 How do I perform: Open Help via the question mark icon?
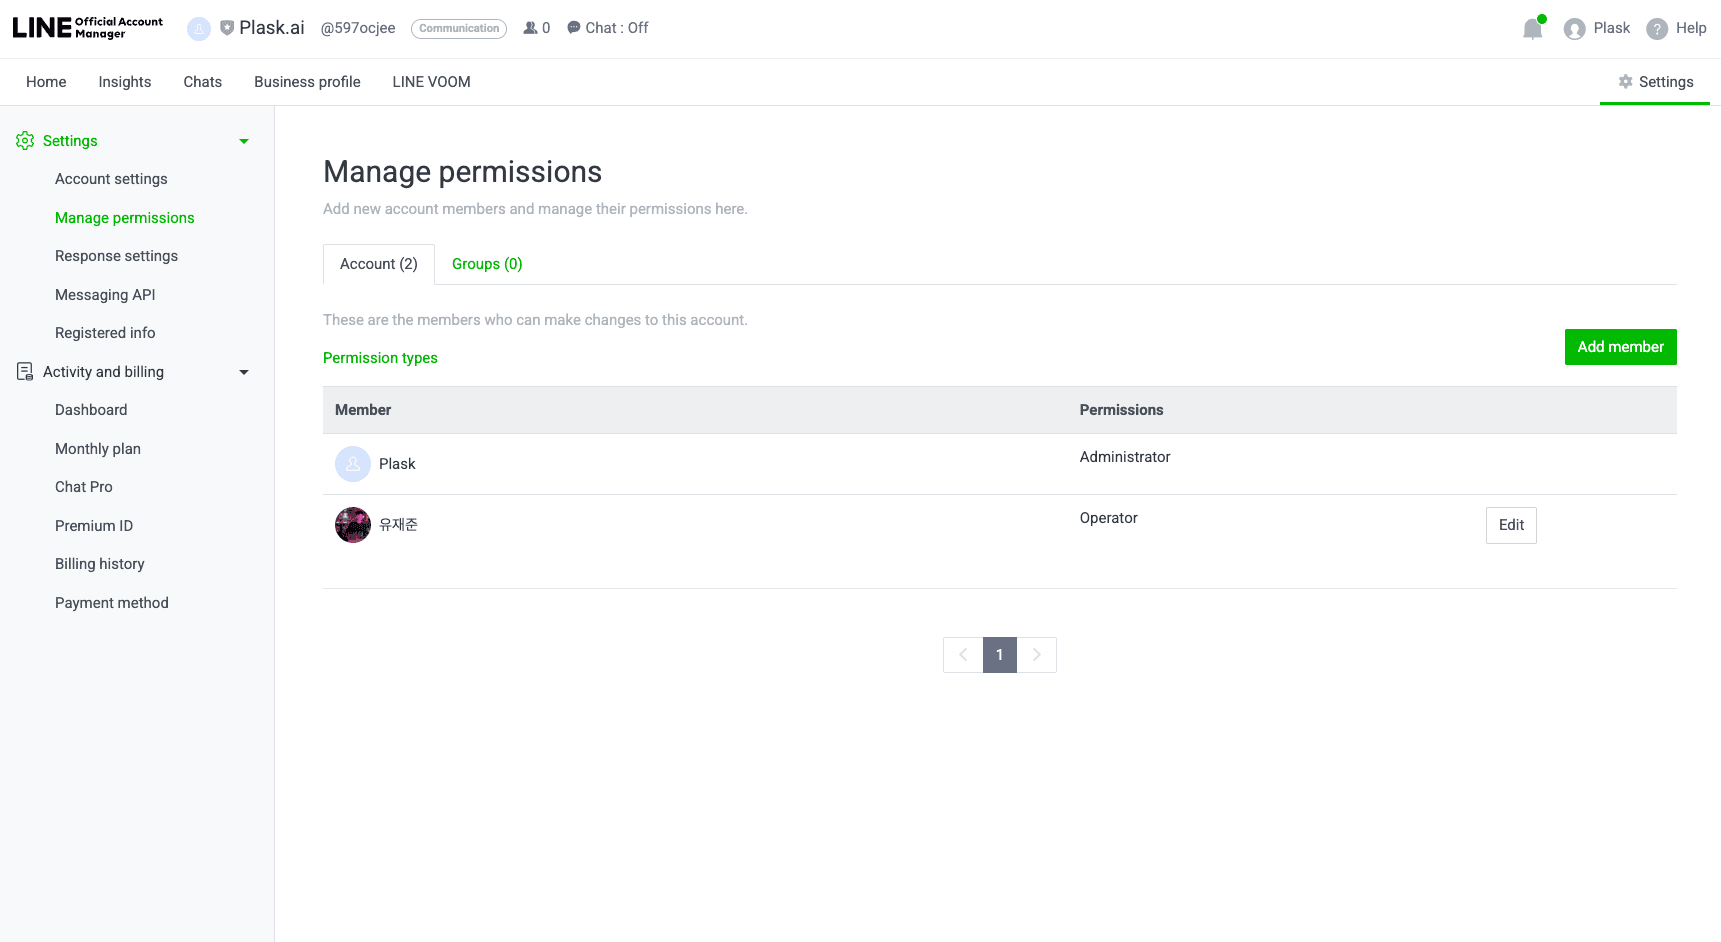1657,29
